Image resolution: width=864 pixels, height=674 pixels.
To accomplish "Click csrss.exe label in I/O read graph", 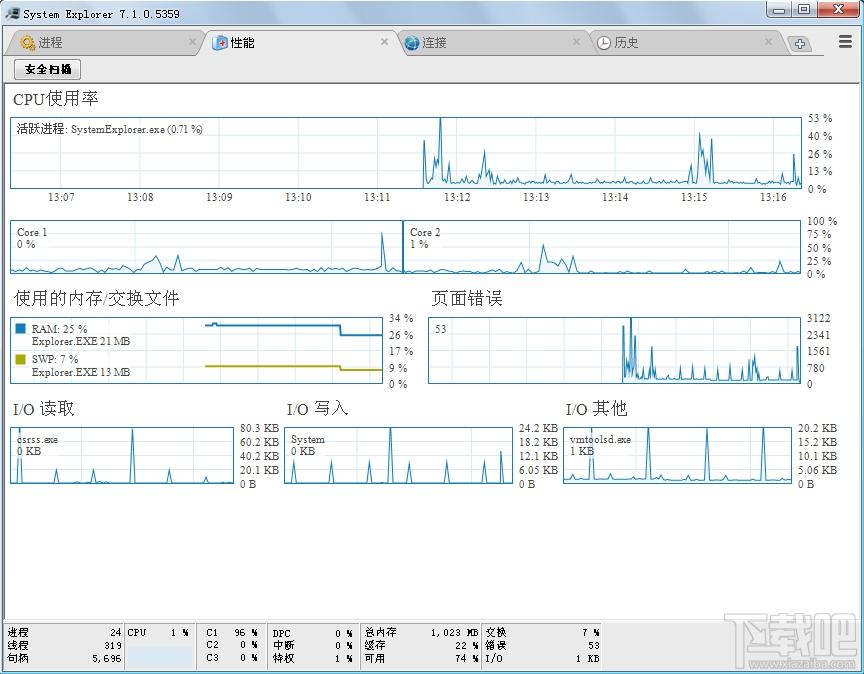I will tap(37, 439).
